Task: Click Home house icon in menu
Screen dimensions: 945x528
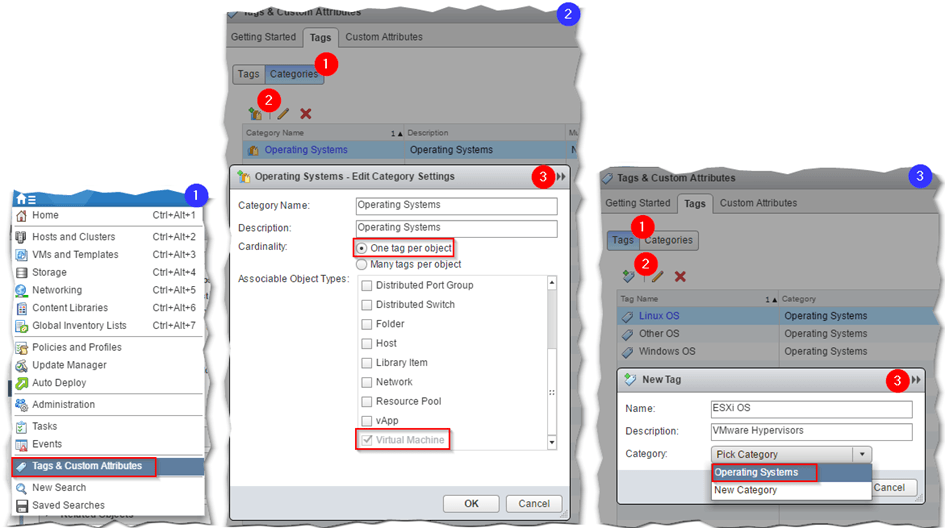Action: (22, 215)
